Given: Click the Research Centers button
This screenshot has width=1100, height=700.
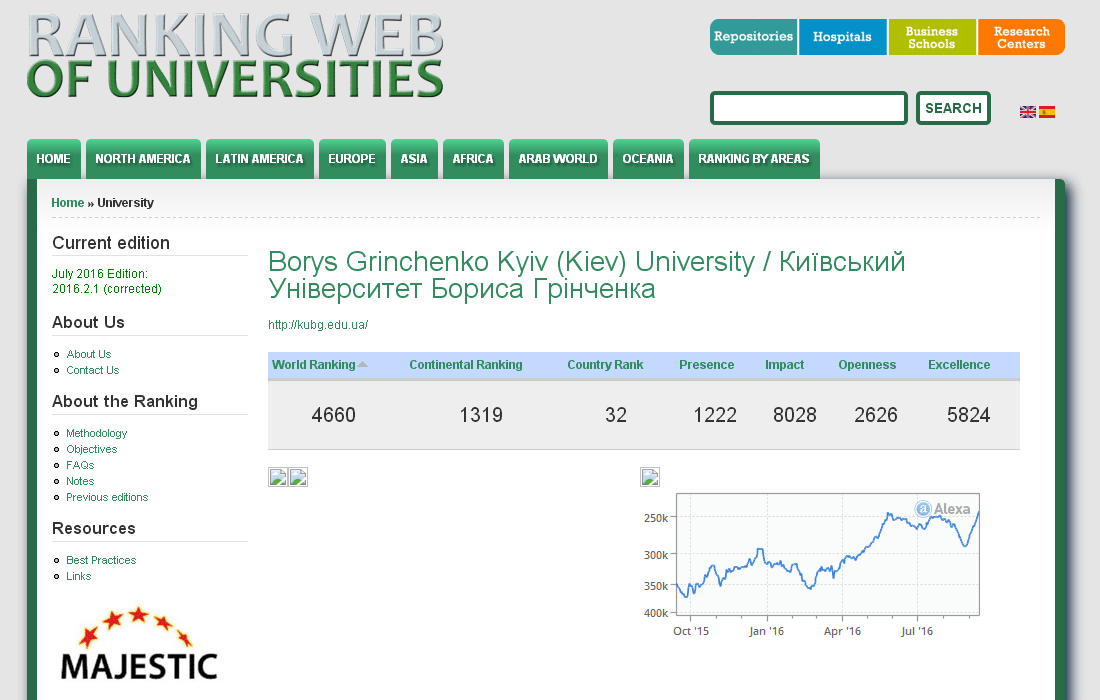Looking at the screenshot, I should tap(1021, 37).
